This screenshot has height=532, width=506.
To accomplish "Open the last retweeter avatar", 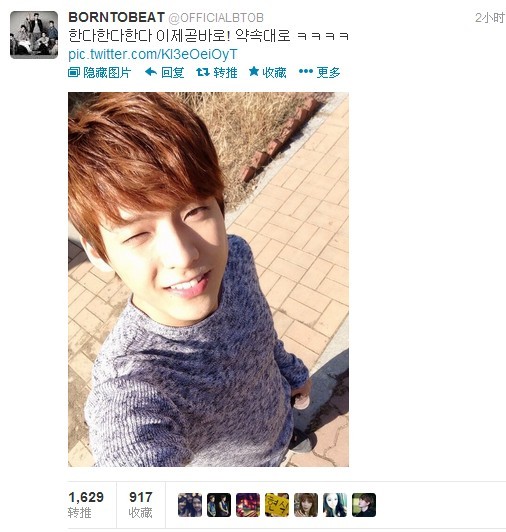I will point(364,505).
